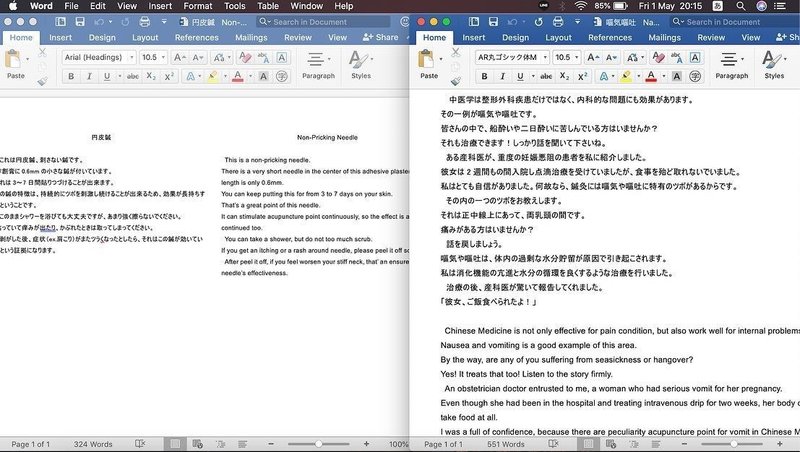This screenshot has width=800, height=452.
Task: Toggle Underline in left window
Action: (x=107, y=77)
